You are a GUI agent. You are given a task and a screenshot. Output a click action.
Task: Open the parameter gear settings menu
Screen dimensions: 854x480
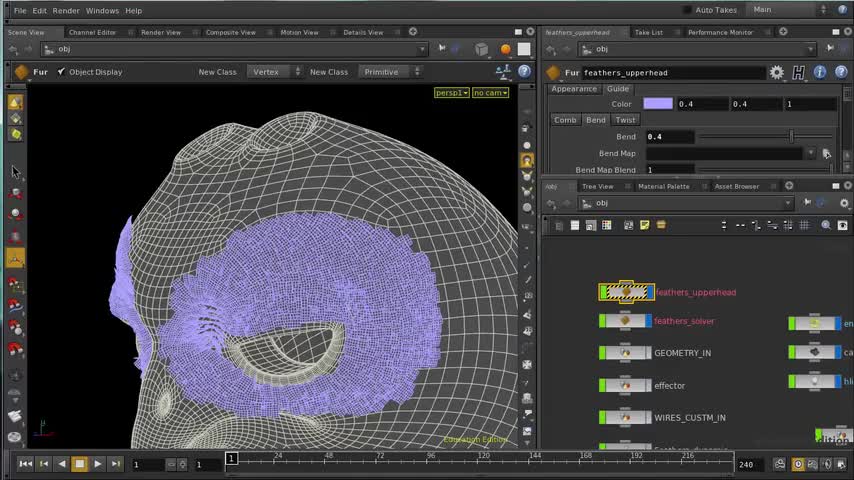tap(777, 72)
